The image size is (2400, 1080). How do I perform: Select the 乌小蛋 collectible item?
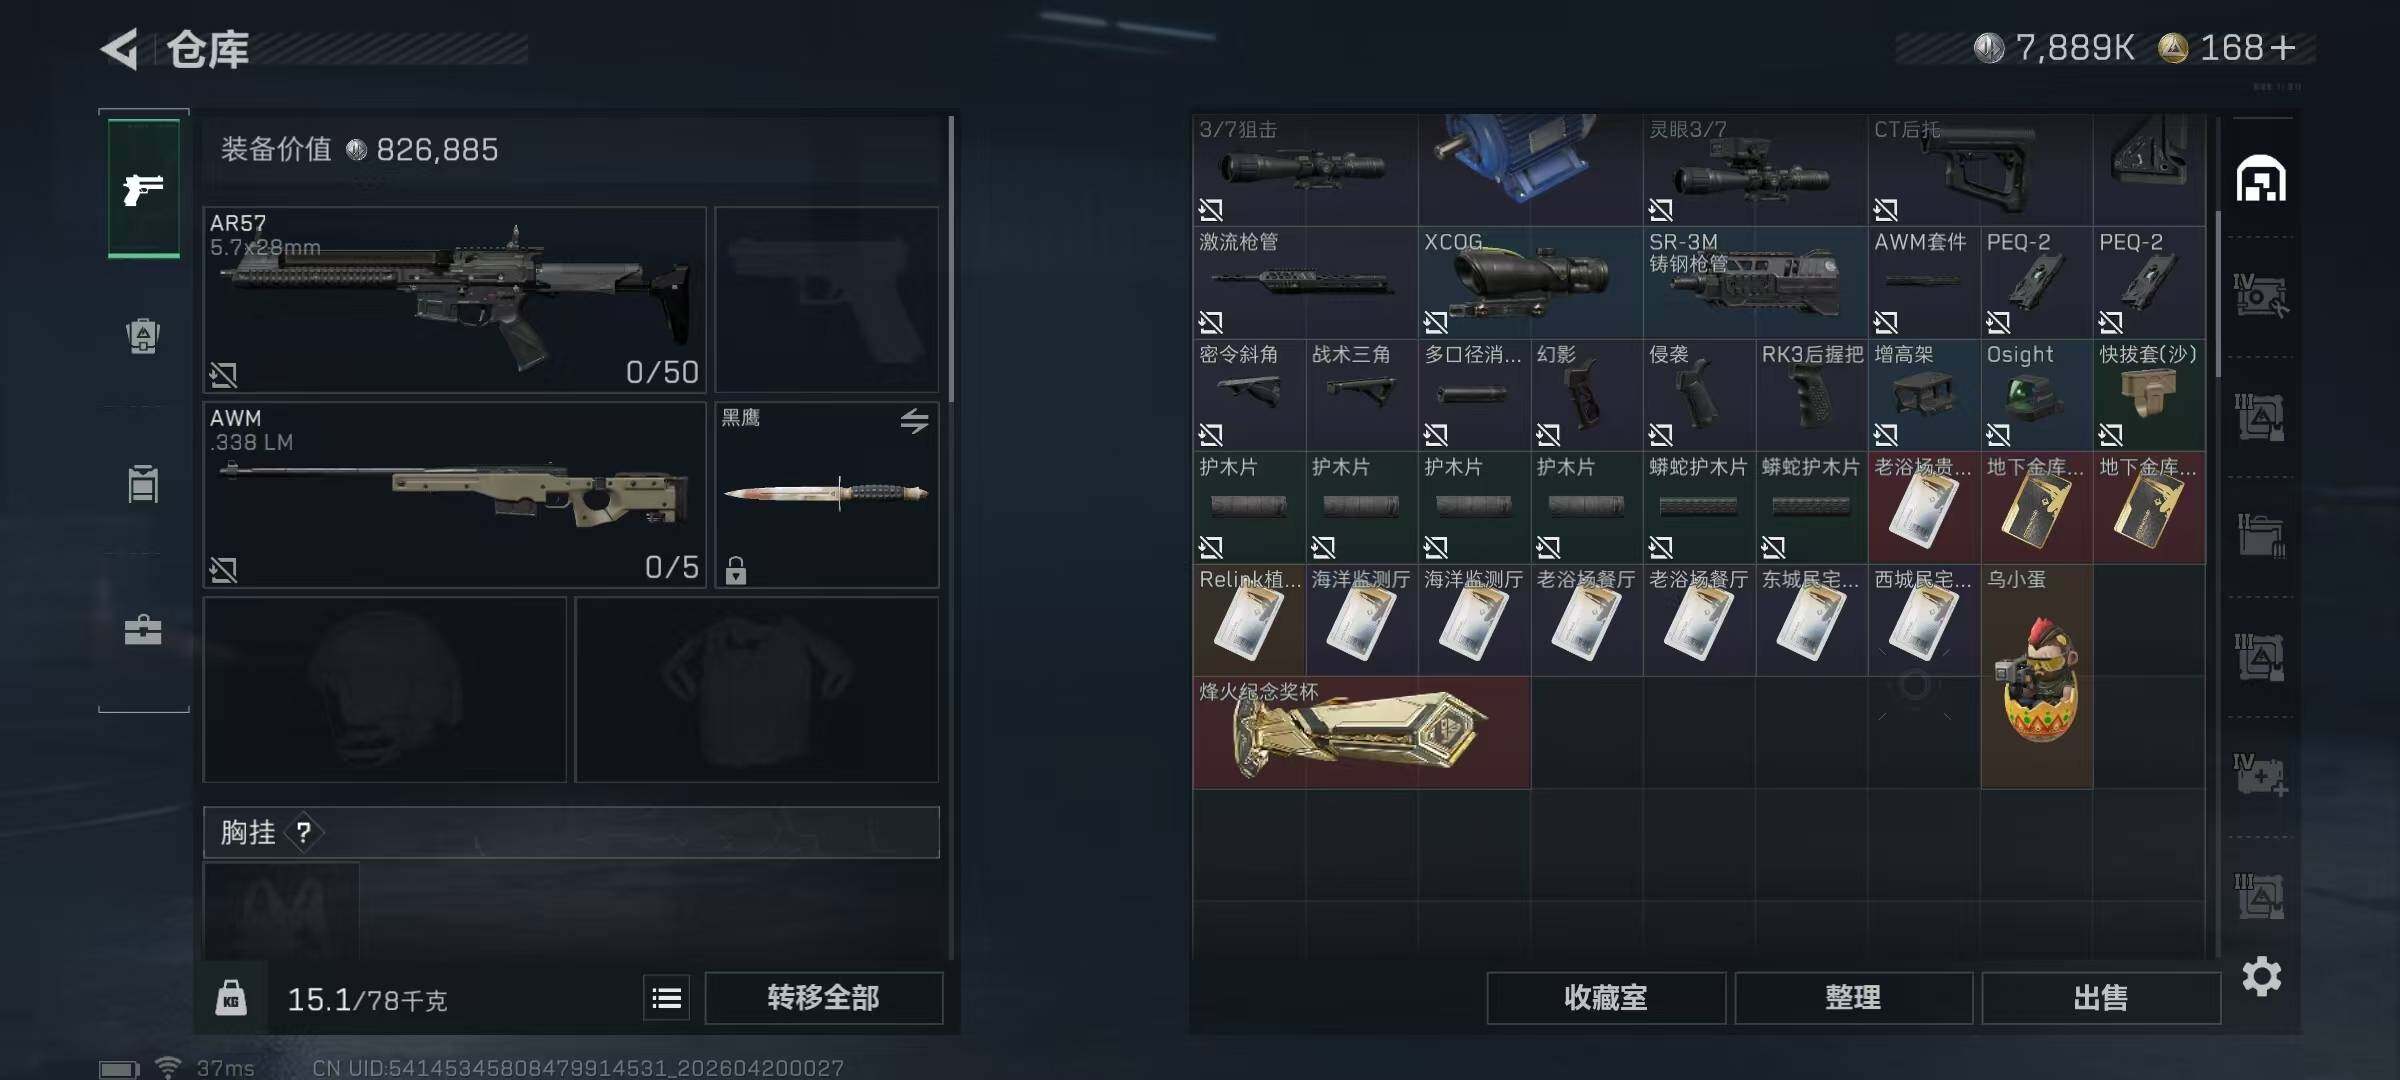[2037, 677]
